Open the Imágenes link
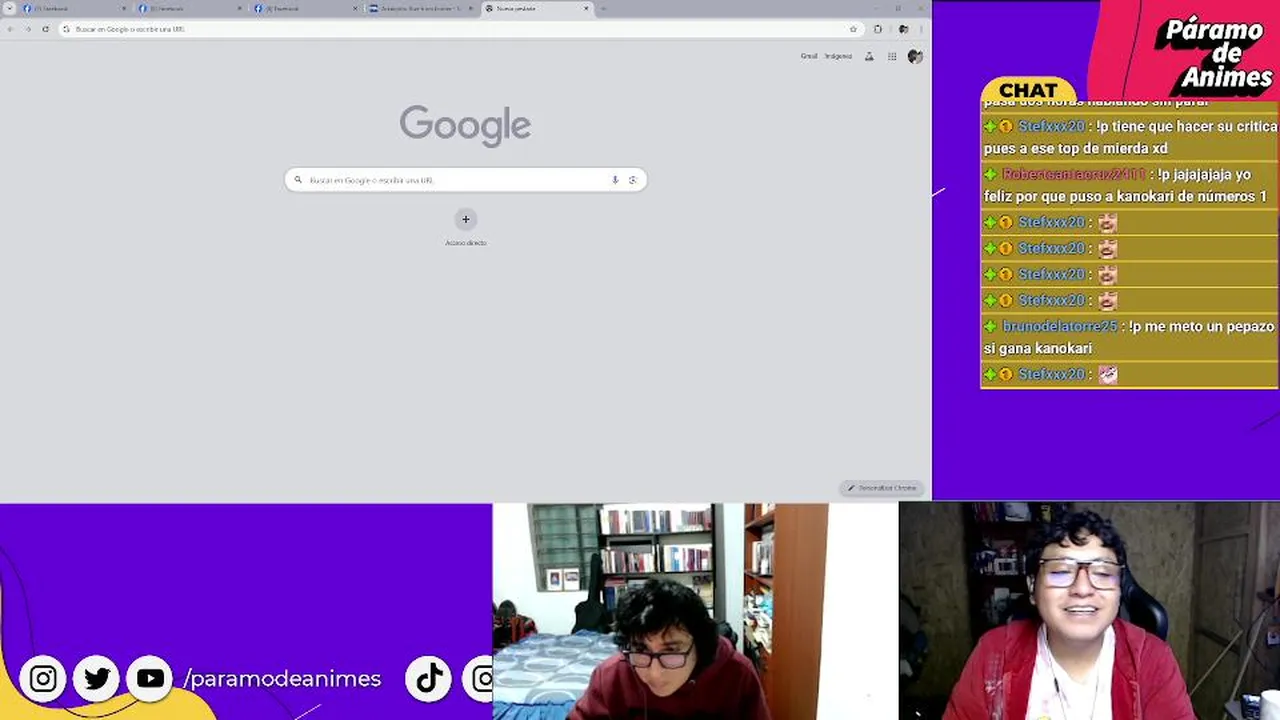The height and width of the screenshot is (720, 1280). click(x=838, y=56)
